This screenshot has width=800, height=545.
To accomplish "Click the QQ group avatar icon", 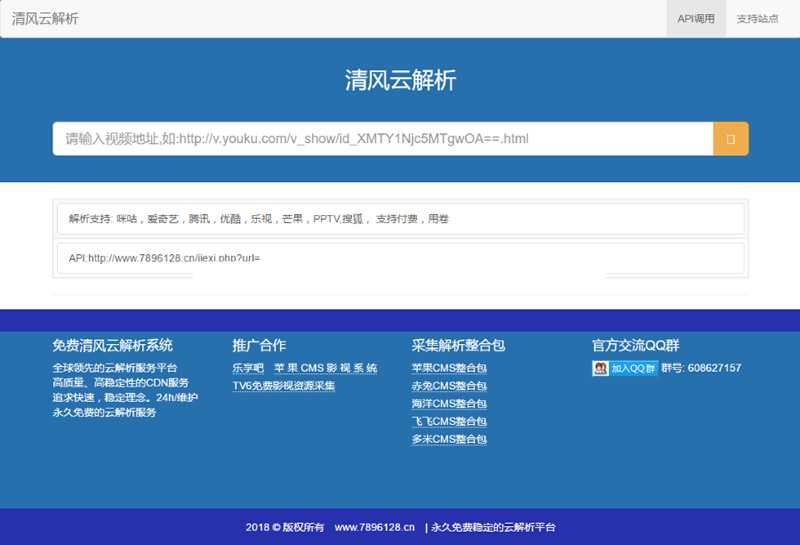I will click(x=601, y=368).
